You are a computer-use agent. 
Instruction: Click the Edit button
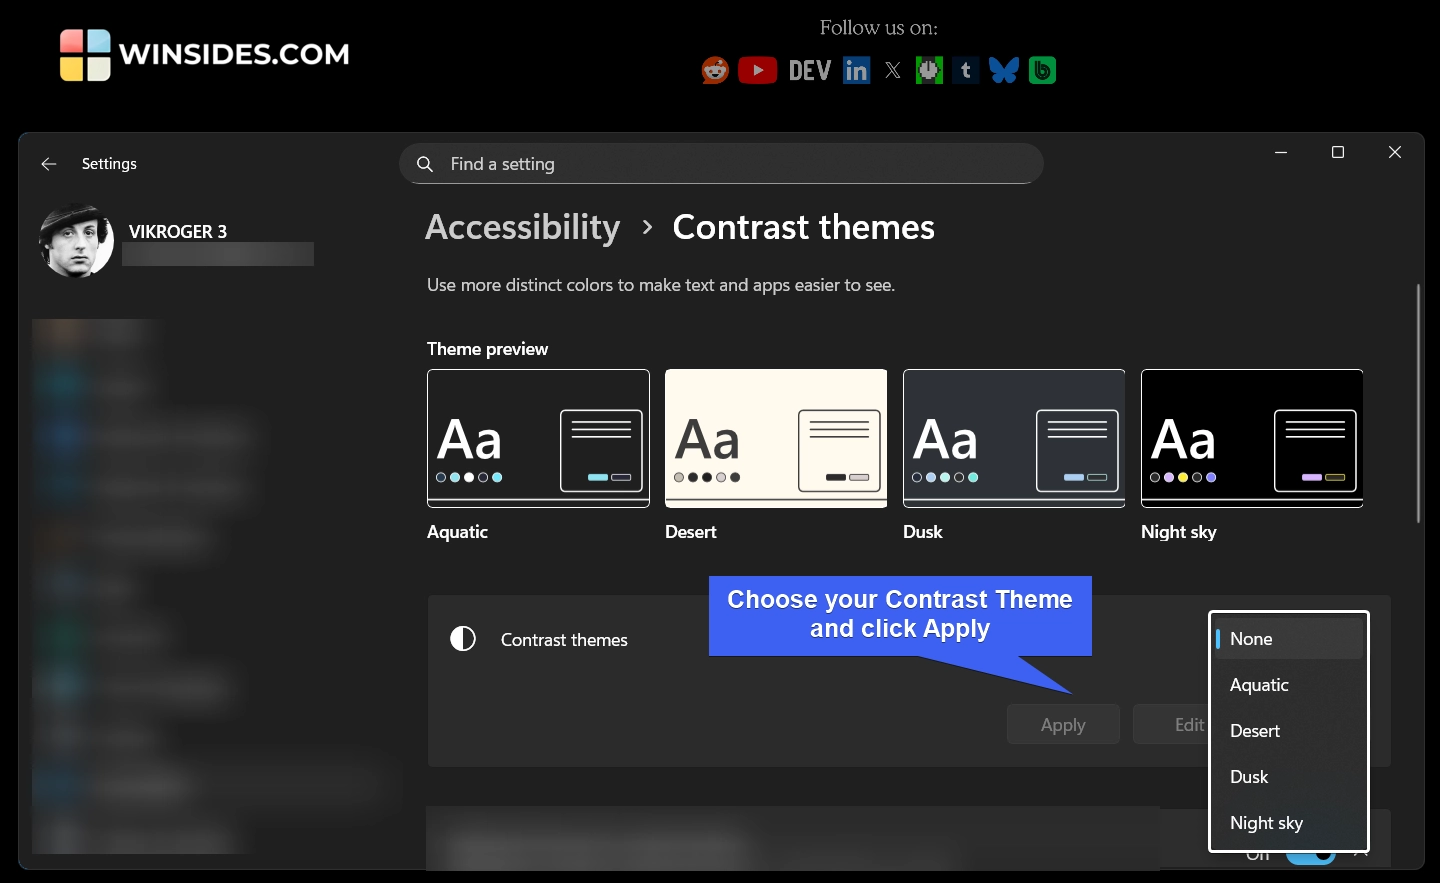pyautogui.click(x=1189, y=724)
